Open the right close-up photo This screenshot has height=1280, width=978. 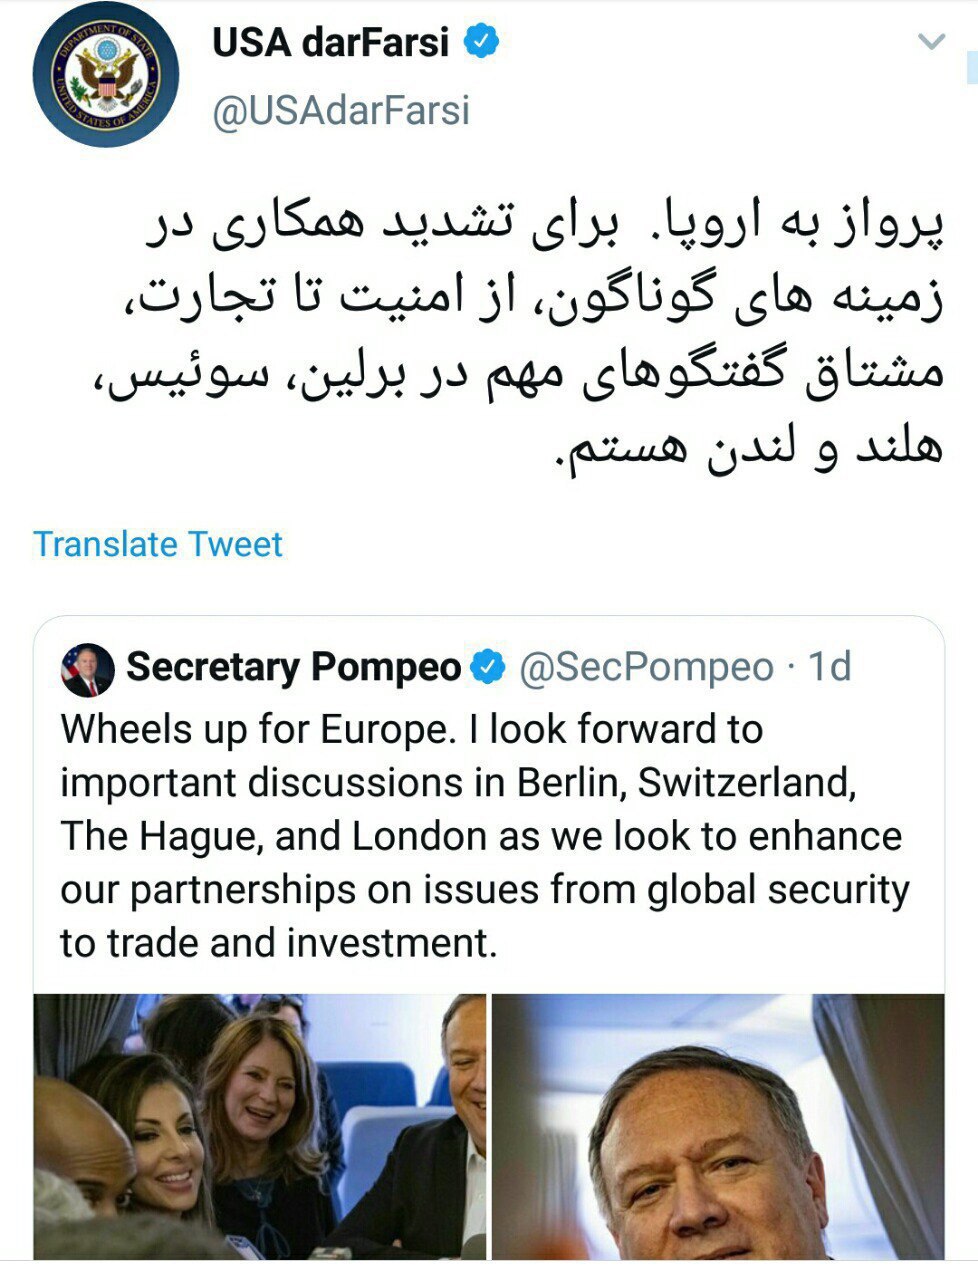[718, 1126]
